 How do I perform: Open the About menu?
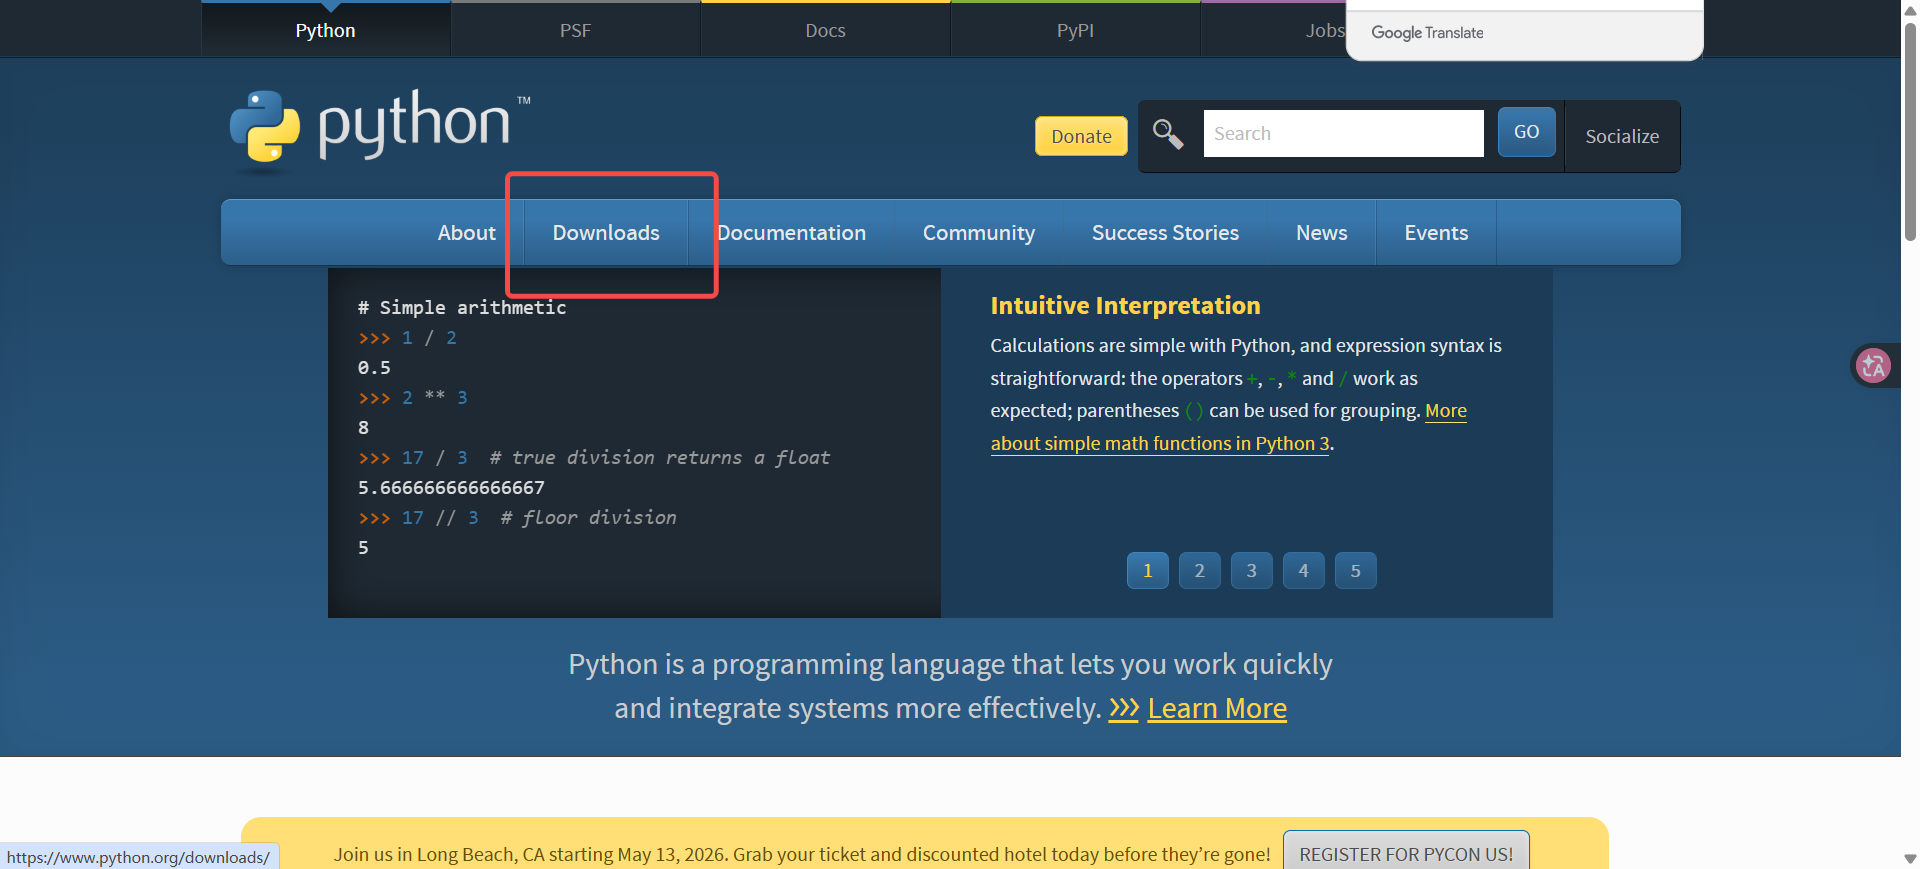click(466, 232)
